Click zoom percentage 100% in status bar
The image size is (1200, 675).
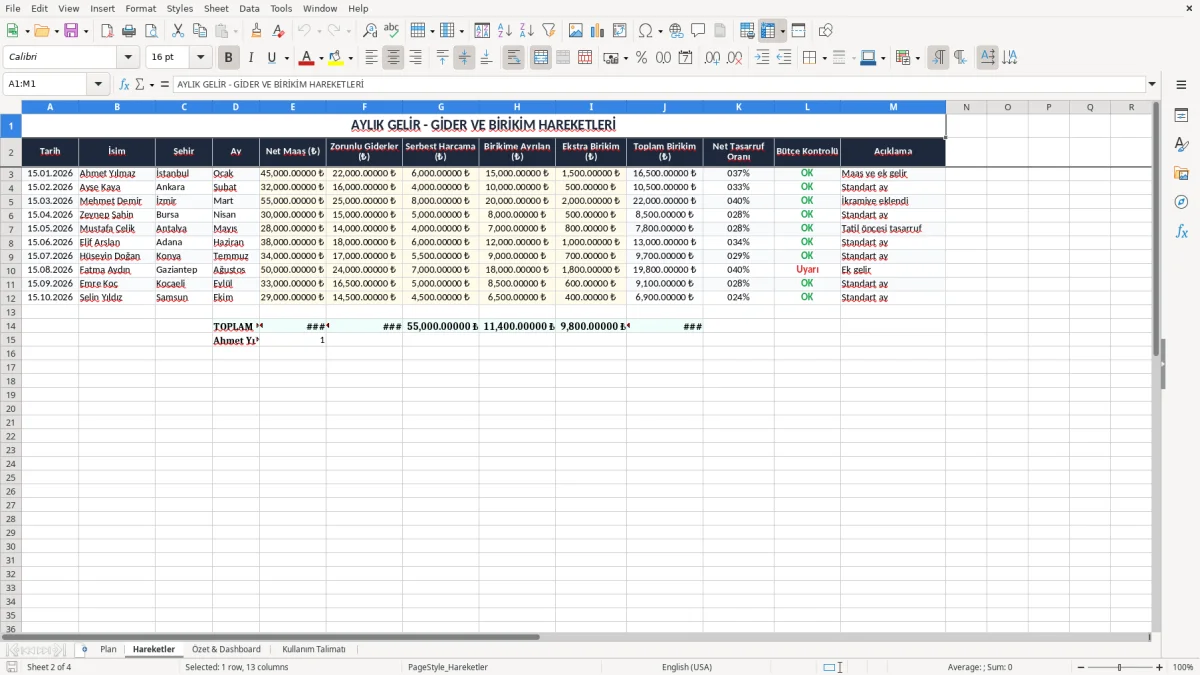pos(1183,667)
